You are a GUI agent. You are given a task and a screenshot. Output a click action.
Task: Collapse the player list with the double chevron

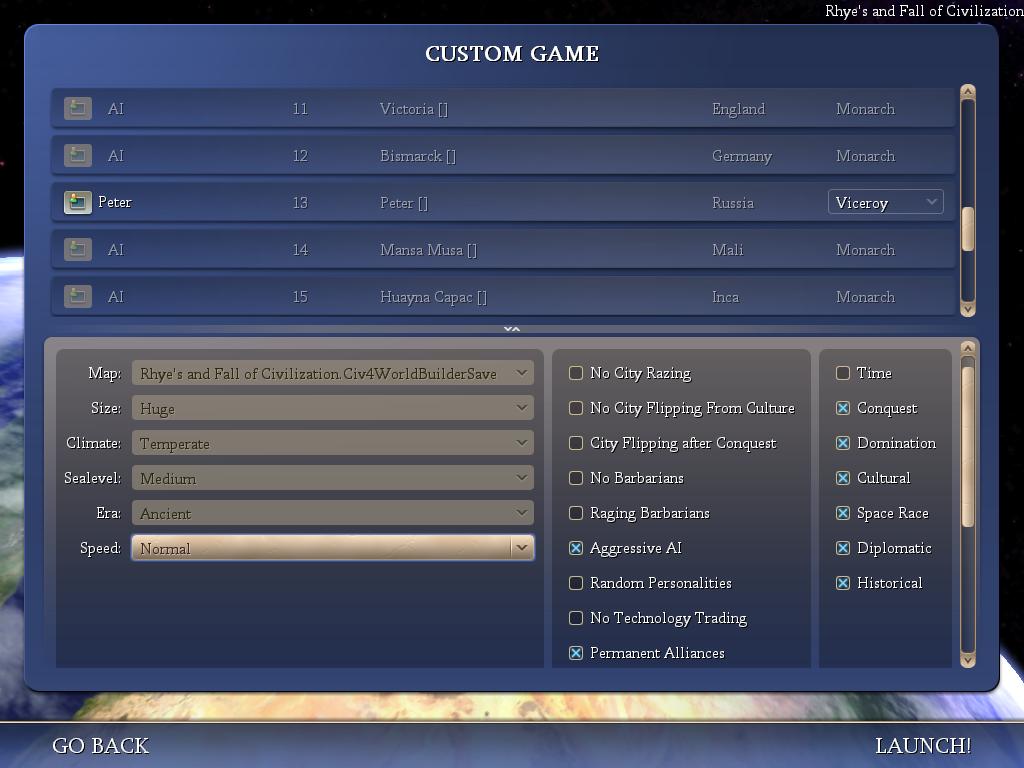click(511, 329)
